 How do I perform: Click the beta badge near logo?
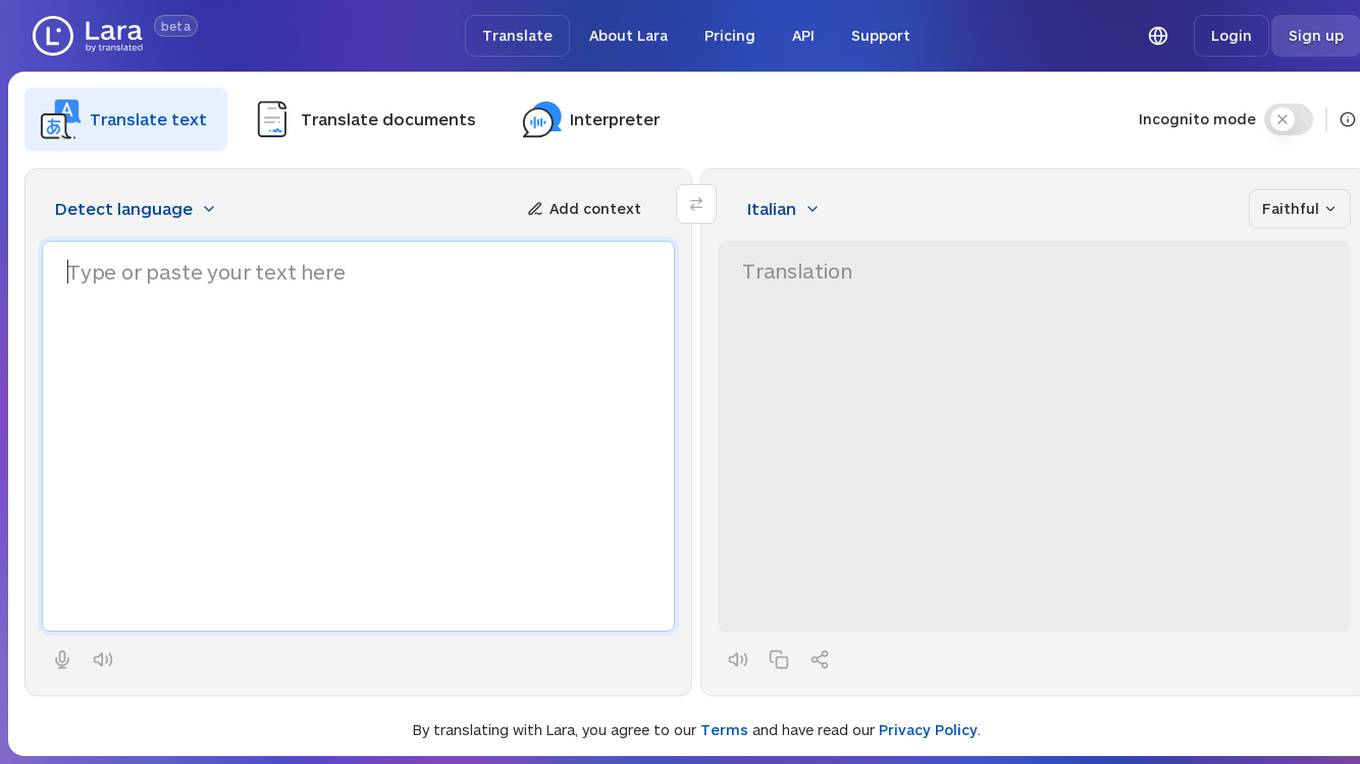coord(176,26)
